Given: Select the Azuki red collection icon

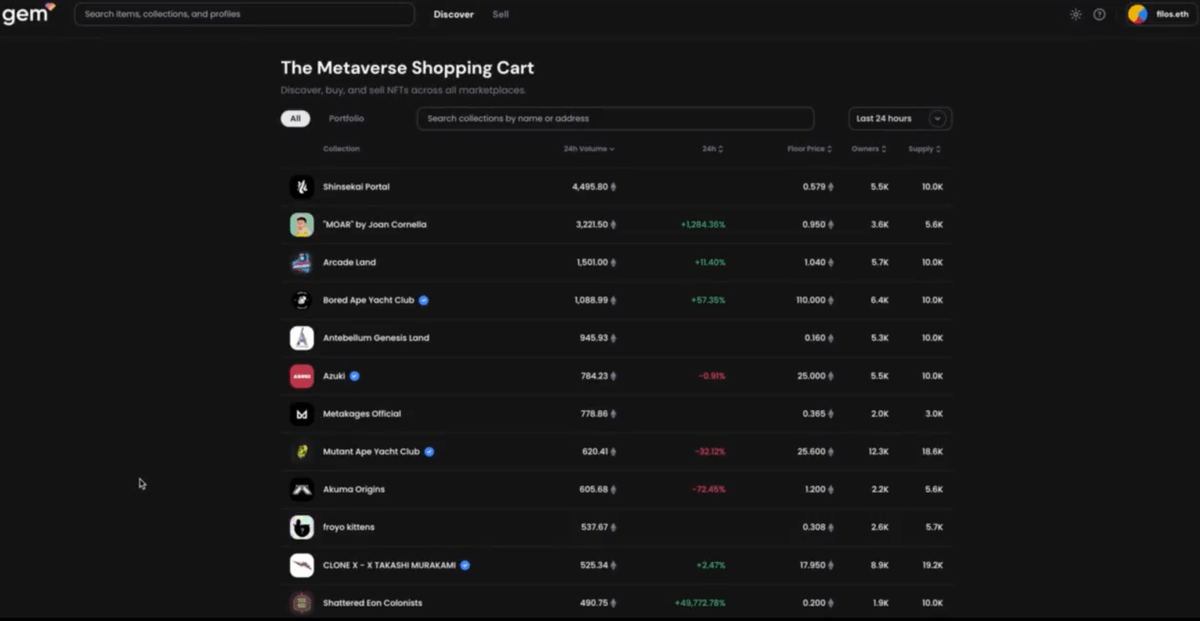Looking at the screenshot, I should coord(302,376).
